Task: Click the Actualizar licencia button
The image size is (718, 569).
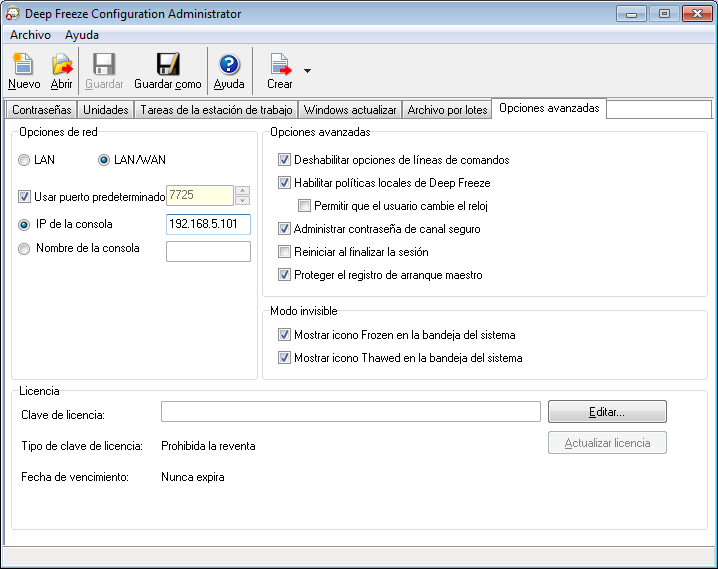Action: point(607,443)
